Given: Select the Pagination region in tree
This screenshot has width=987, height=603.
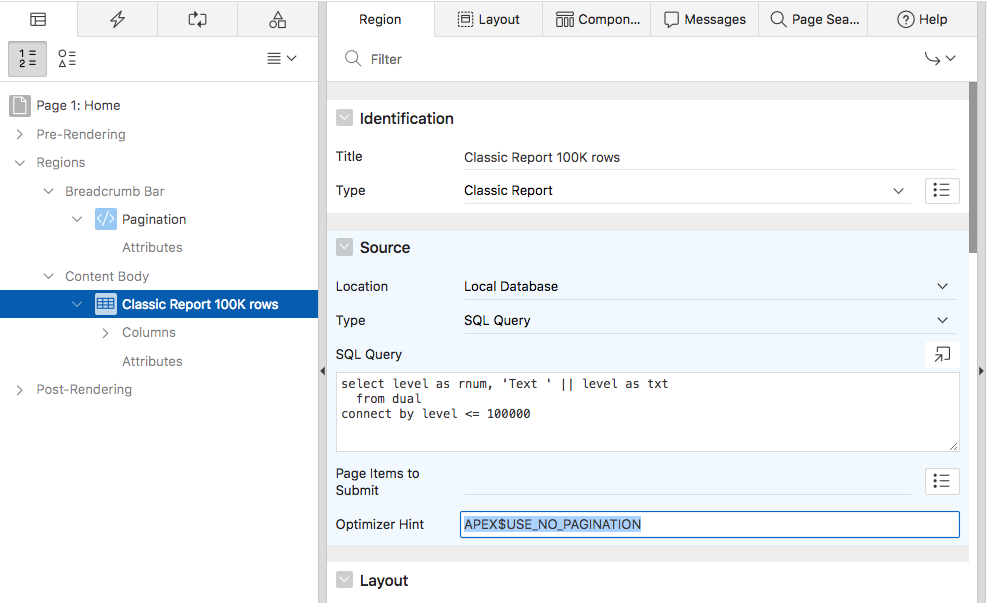Looking at the screenshot, I should pos(154,219).
